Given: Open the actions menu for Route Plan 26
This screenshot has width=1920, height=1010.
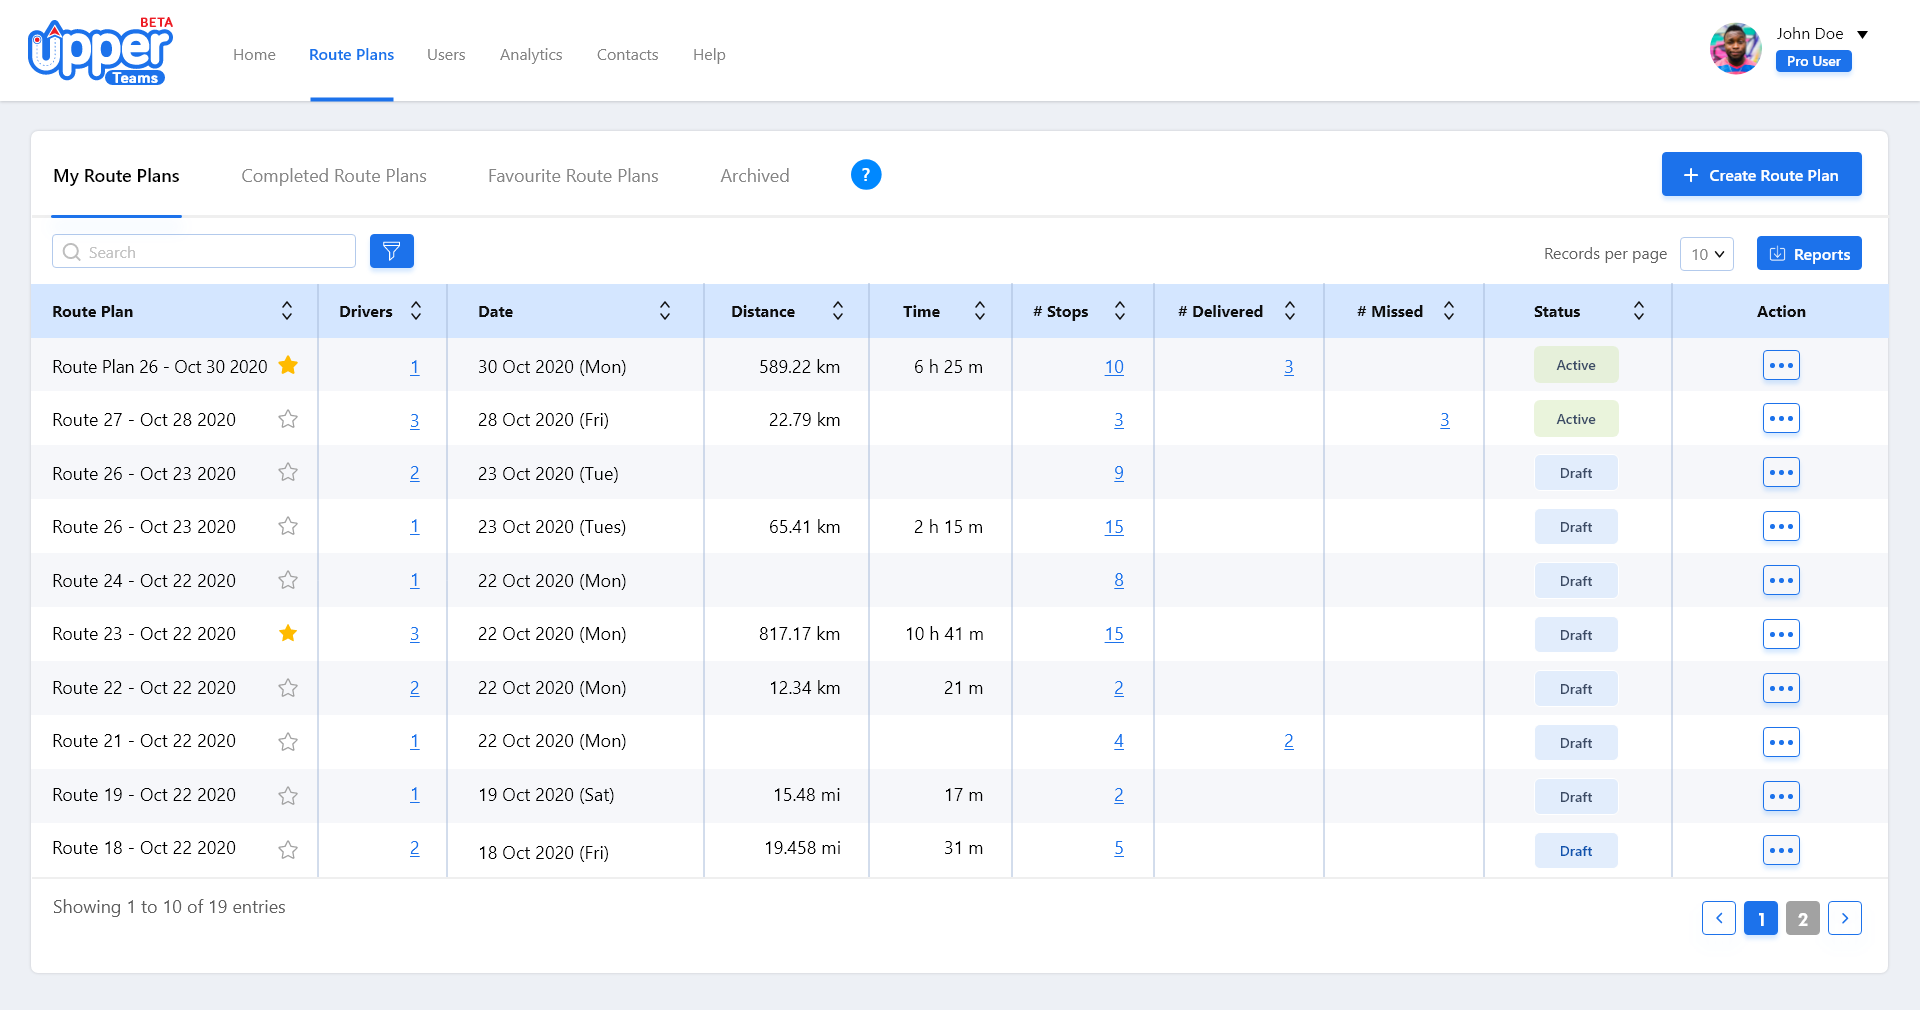Looking at the screenshot, I should (1781, 365).
